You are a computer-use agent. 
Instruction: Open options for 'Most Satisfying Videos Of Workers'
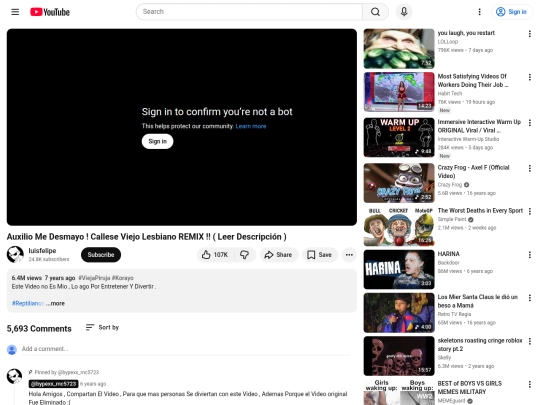click(530, 77)
